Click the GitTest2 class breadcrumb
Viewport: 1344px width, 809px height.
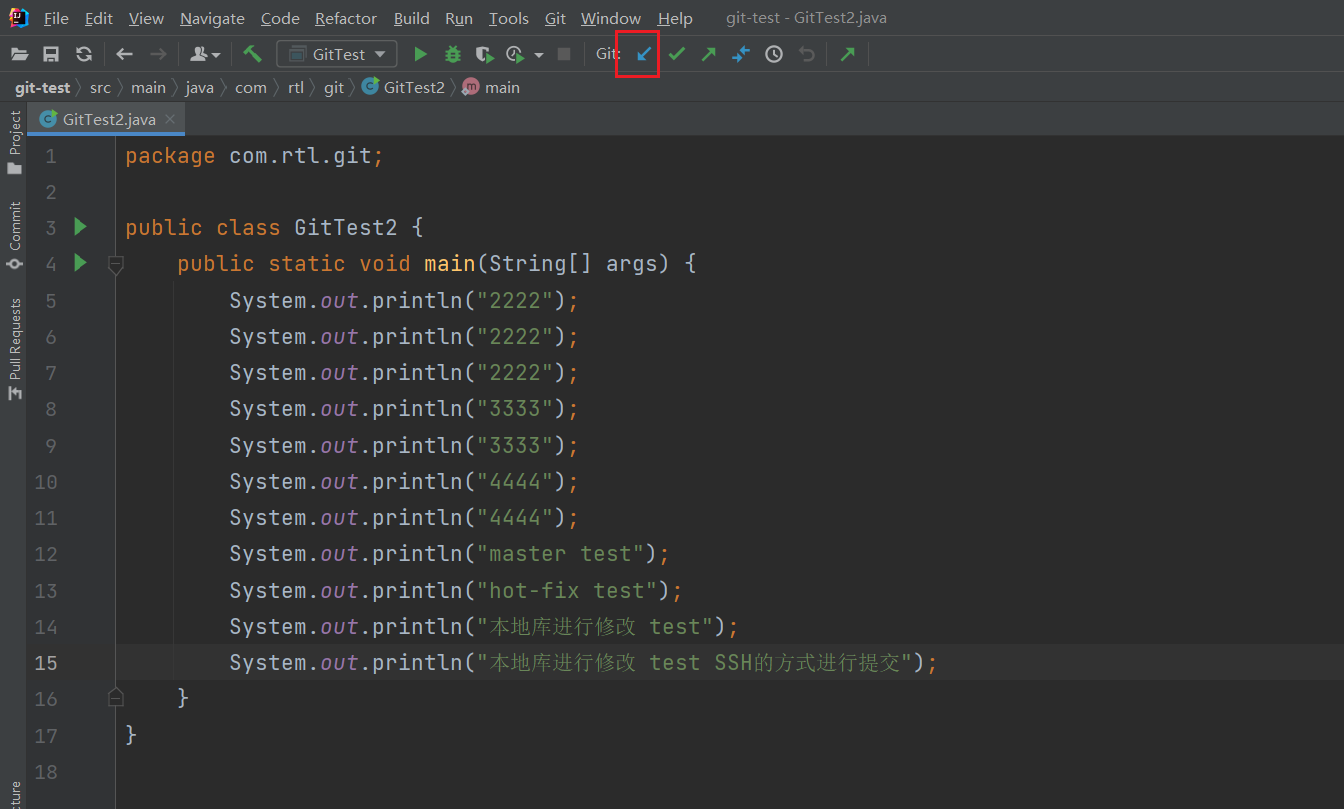pos(404,88)
